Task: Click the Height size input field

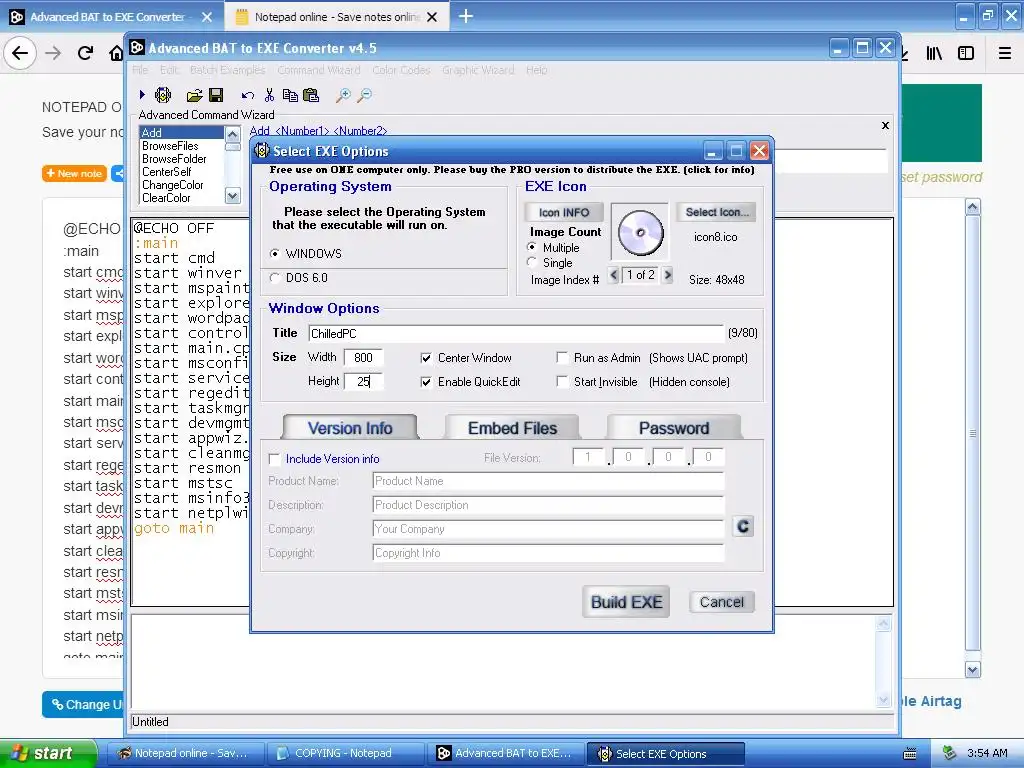Action: click(x=364, y=381)
